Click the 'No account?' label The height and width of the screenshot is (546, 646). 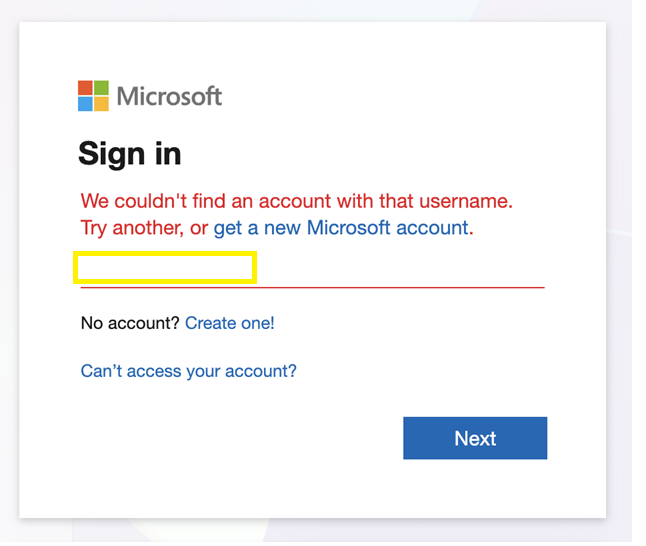click(x=130, y=323)
